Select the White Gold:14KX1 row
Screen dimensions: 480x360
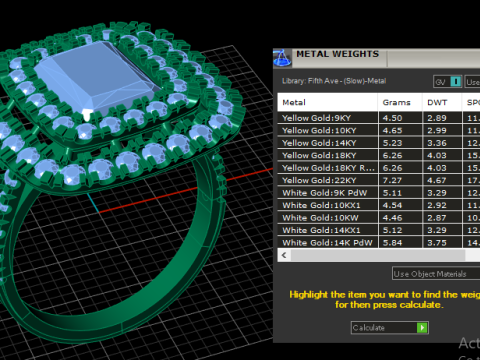pos(379,230)
